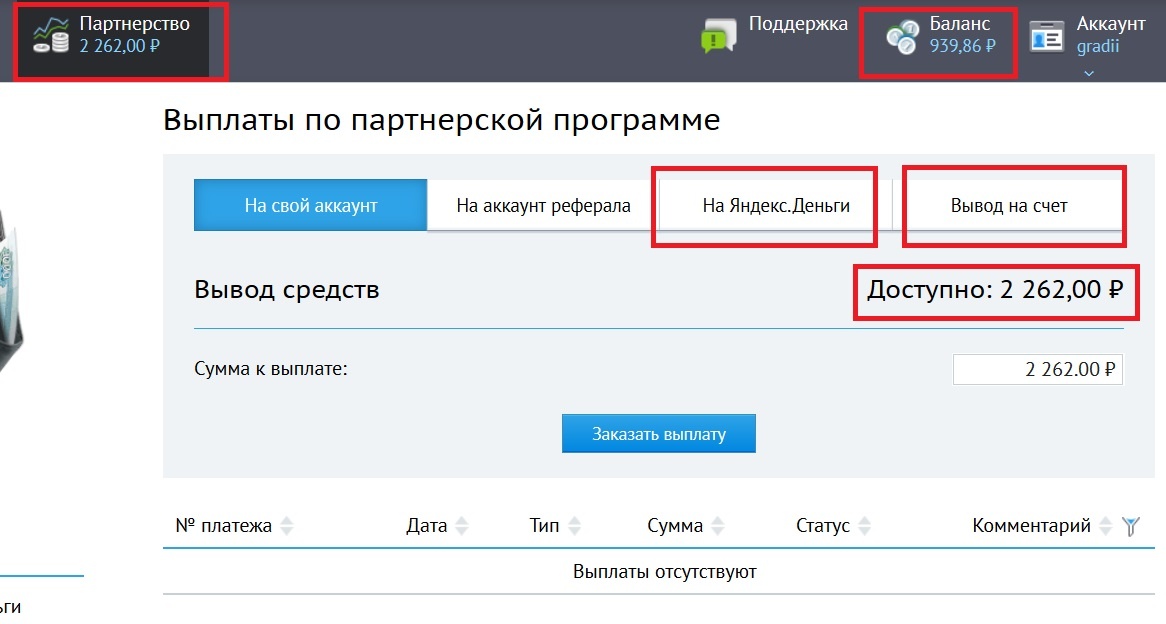Click the Баланс coins icon
1166x624 pixels.
coord(902,38)
